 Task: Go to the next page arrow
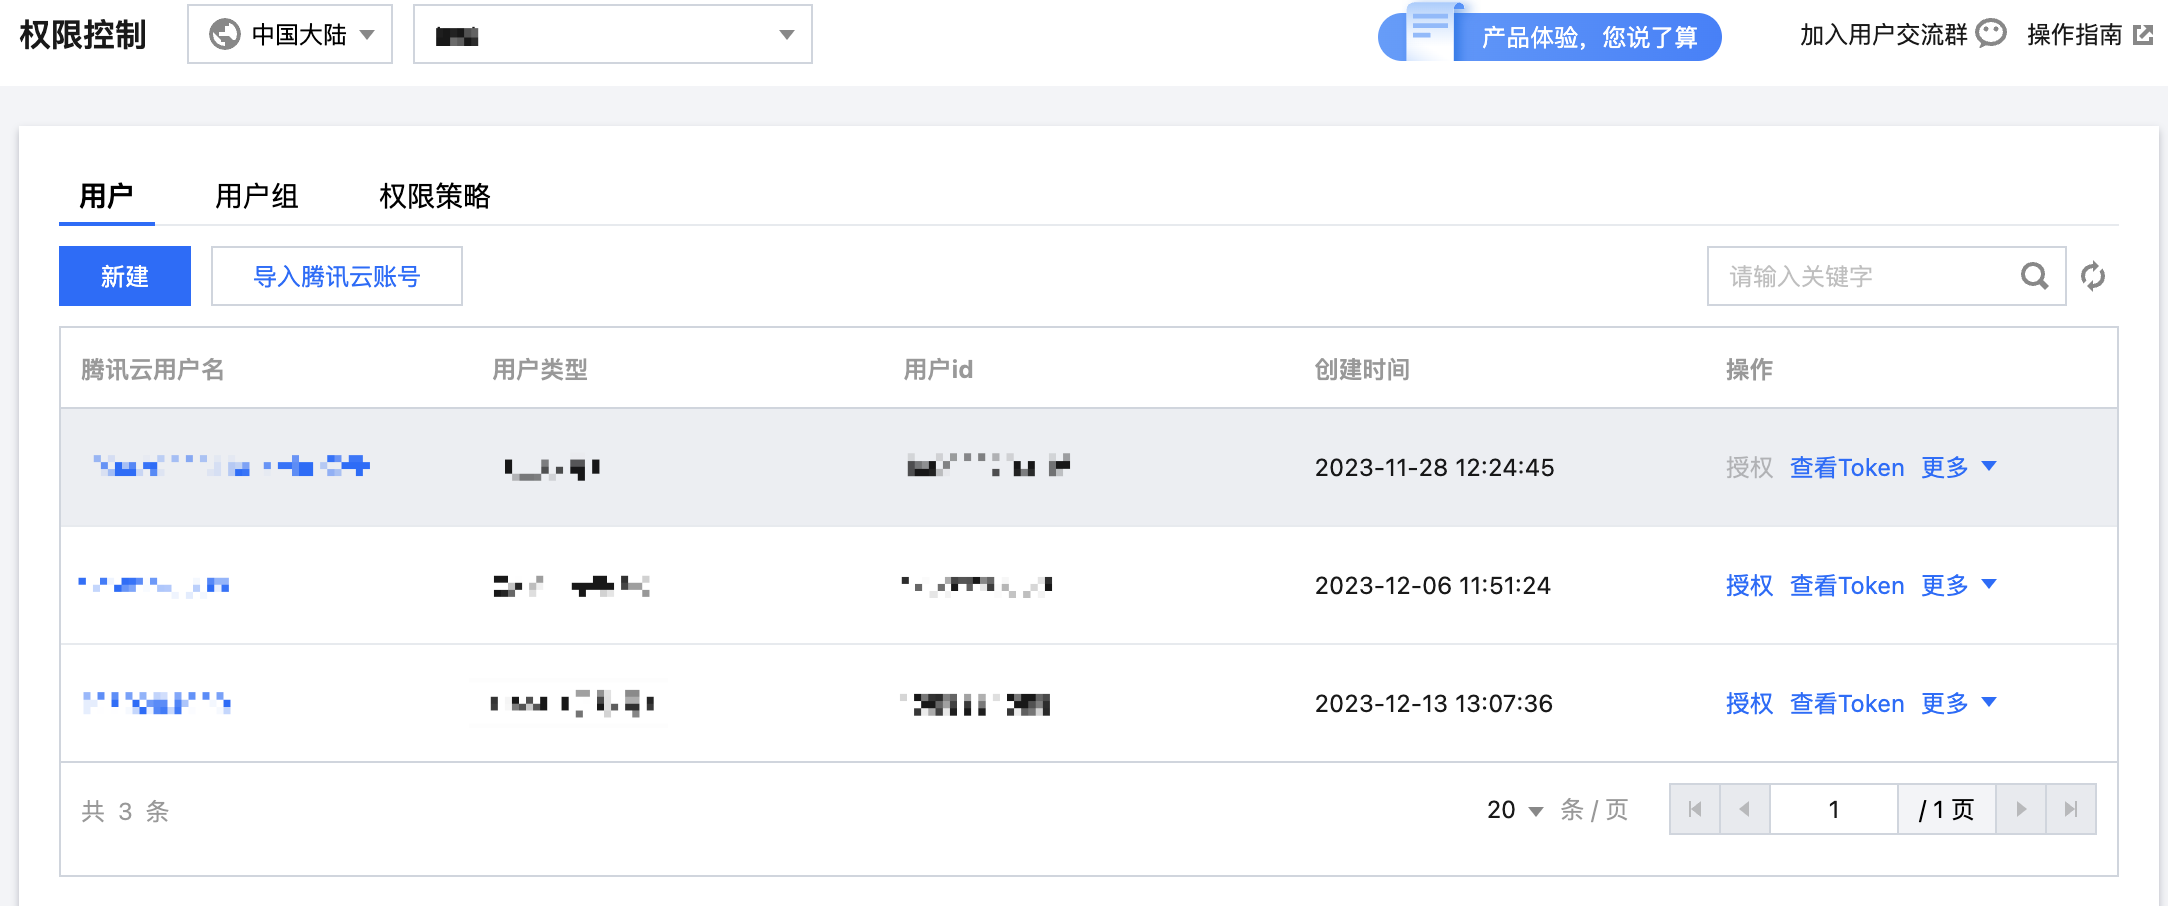(x=2021, y=809)
